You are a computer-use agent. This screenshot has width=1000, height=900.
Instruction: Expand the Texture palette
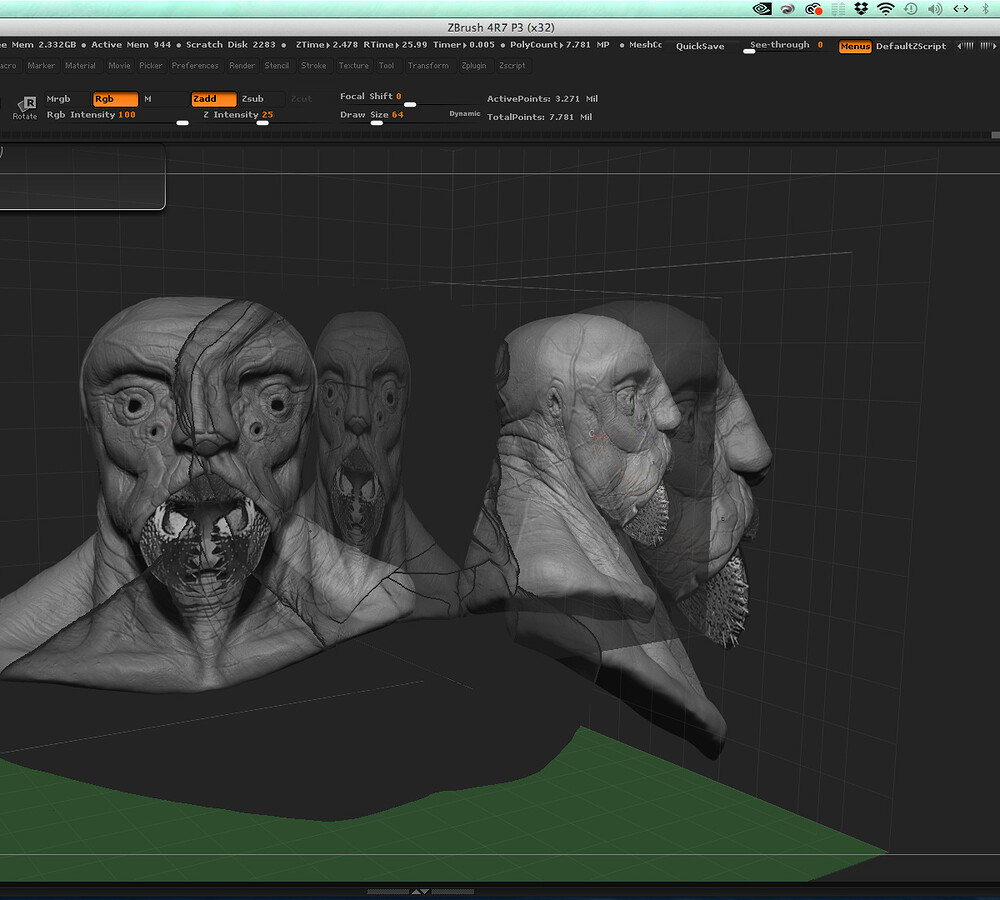coord(354,66)
